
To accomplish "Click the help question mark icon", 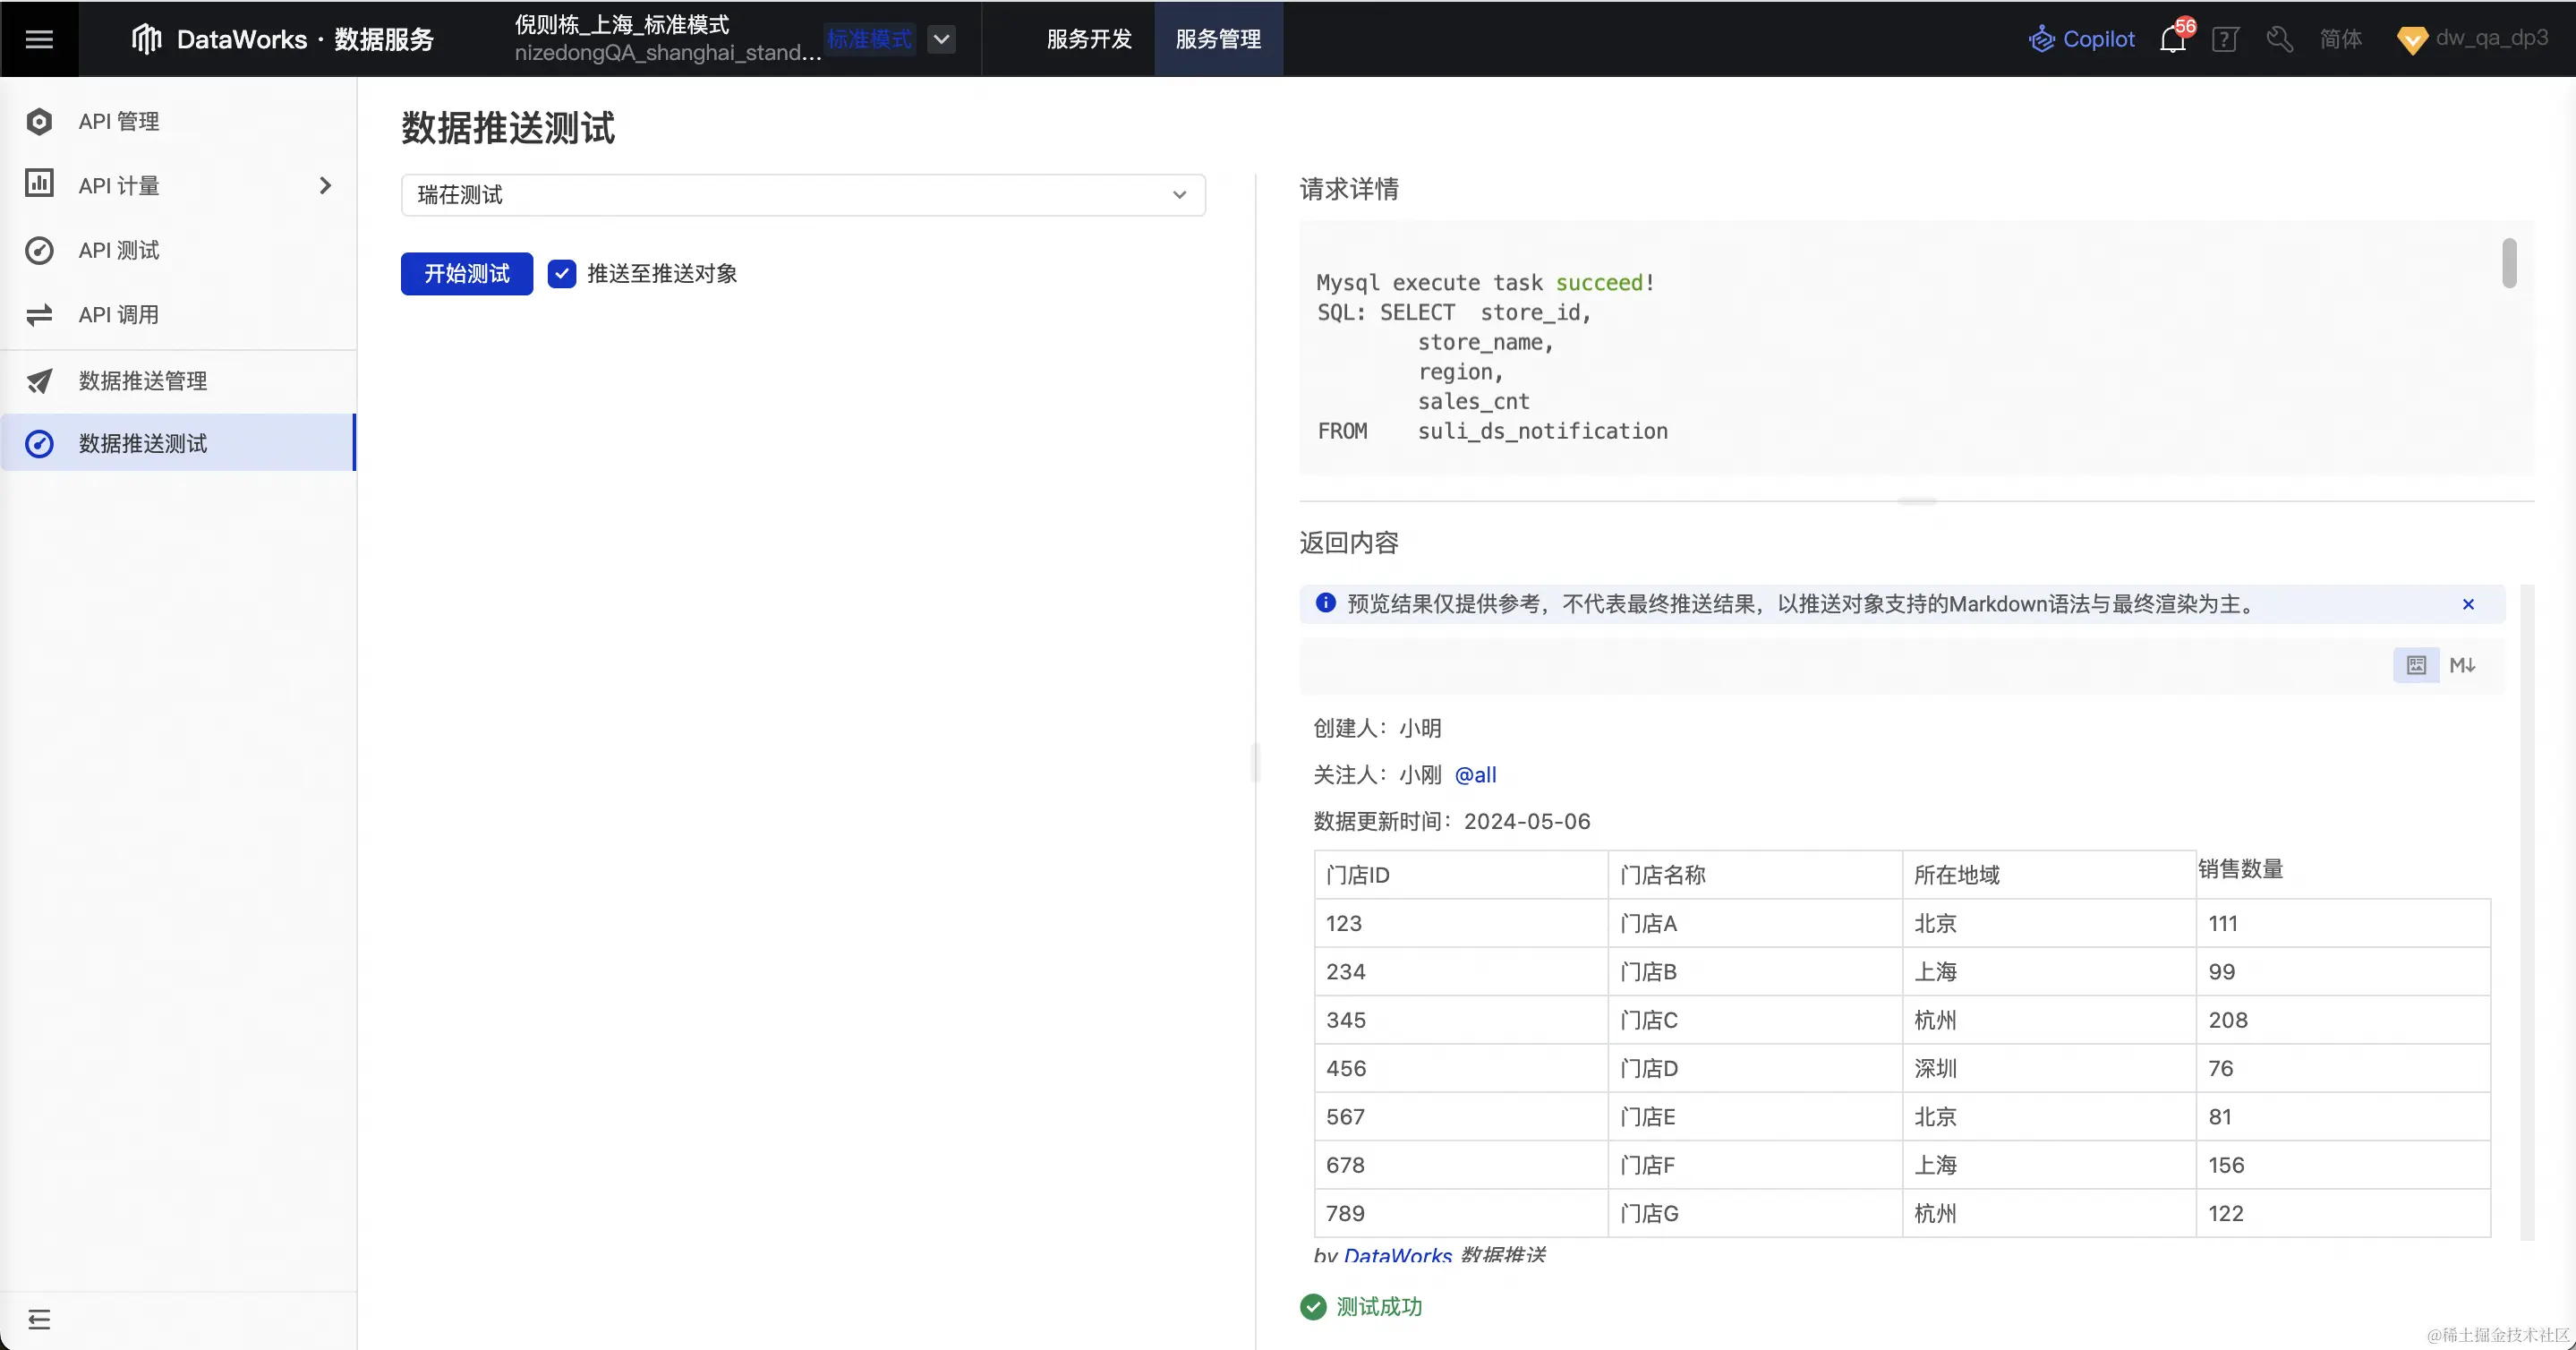I will (2225, 40).
